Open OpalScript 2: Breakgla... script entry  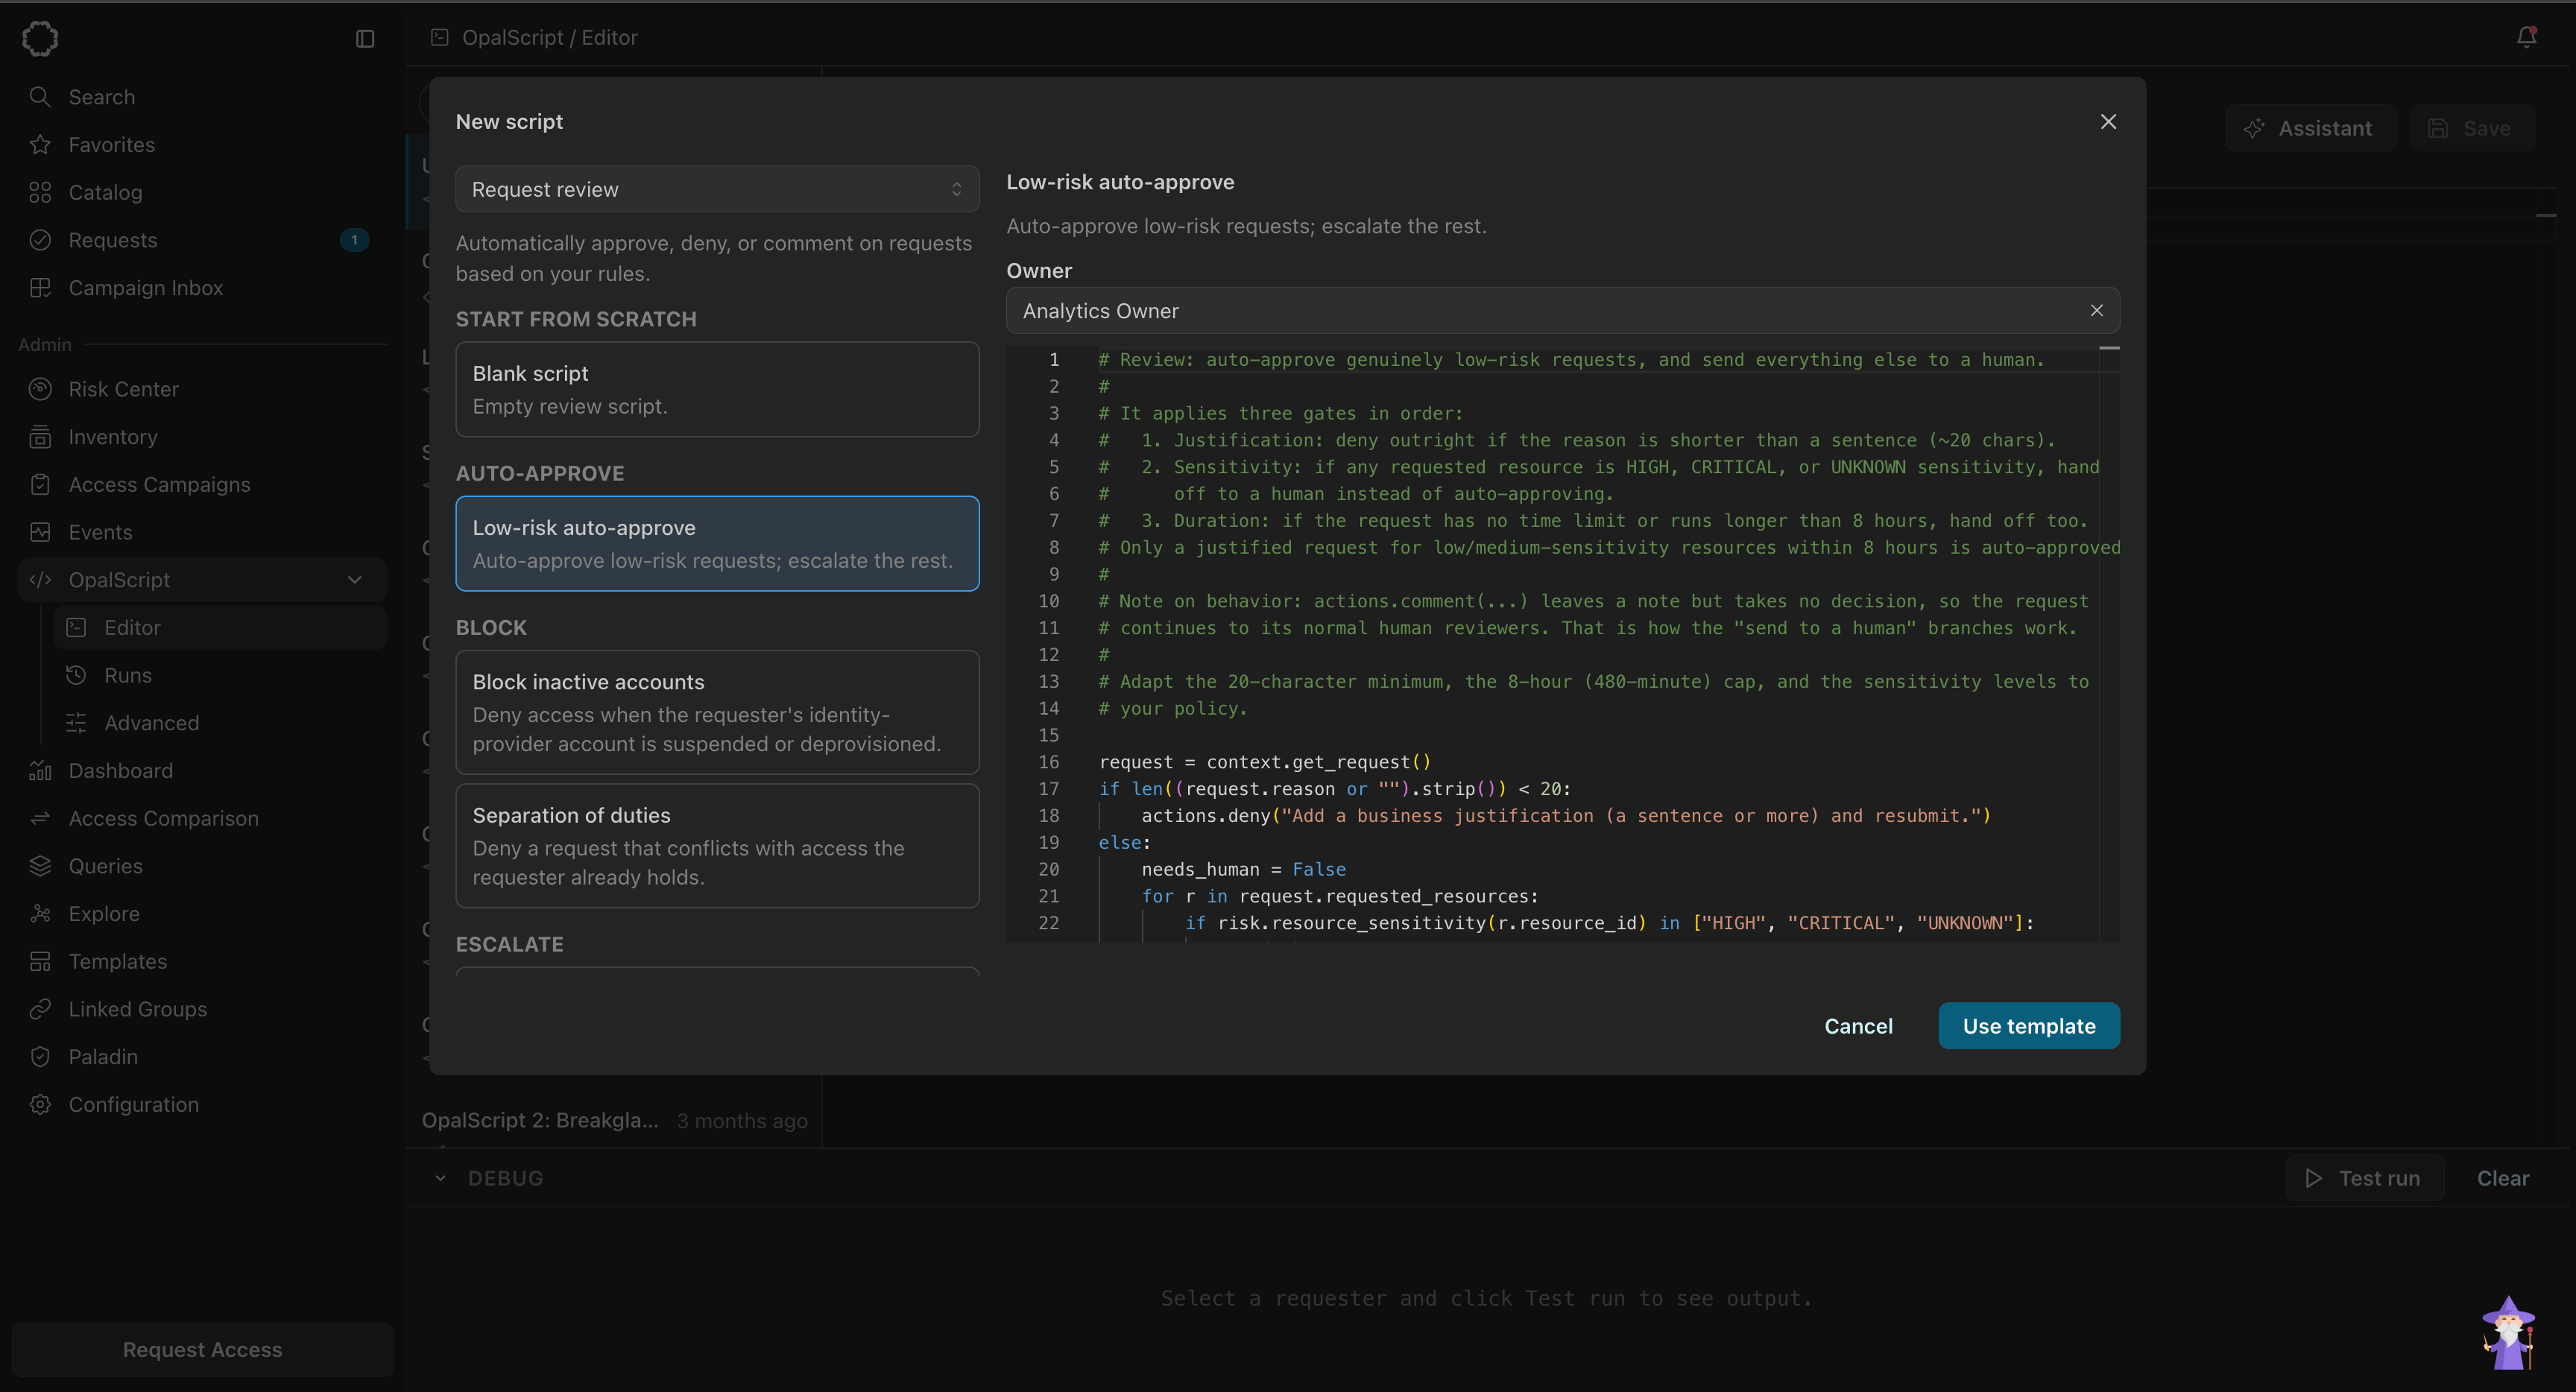pos(614,1121)
